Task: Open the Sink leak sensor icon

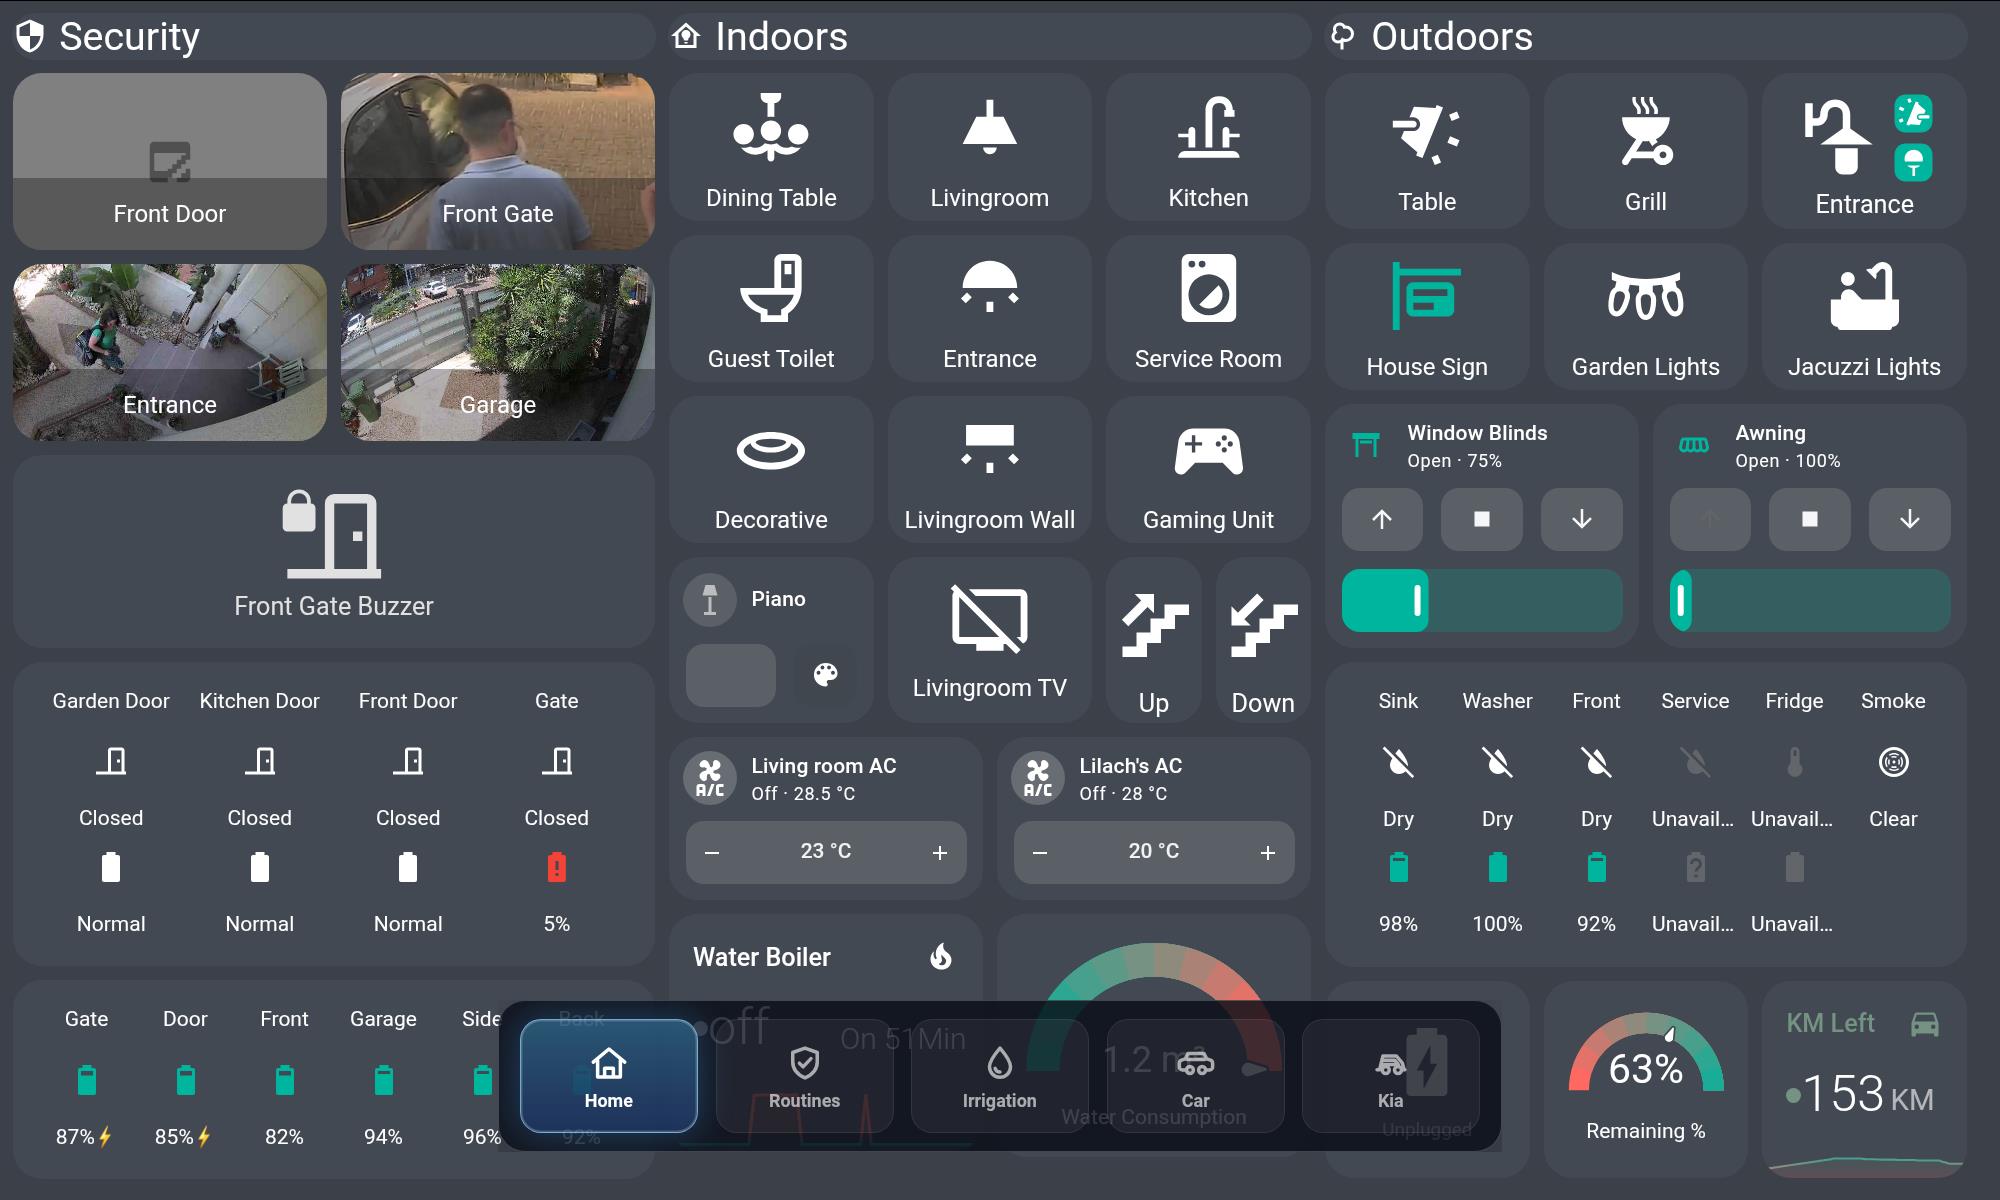Action: click(1398, 762)
